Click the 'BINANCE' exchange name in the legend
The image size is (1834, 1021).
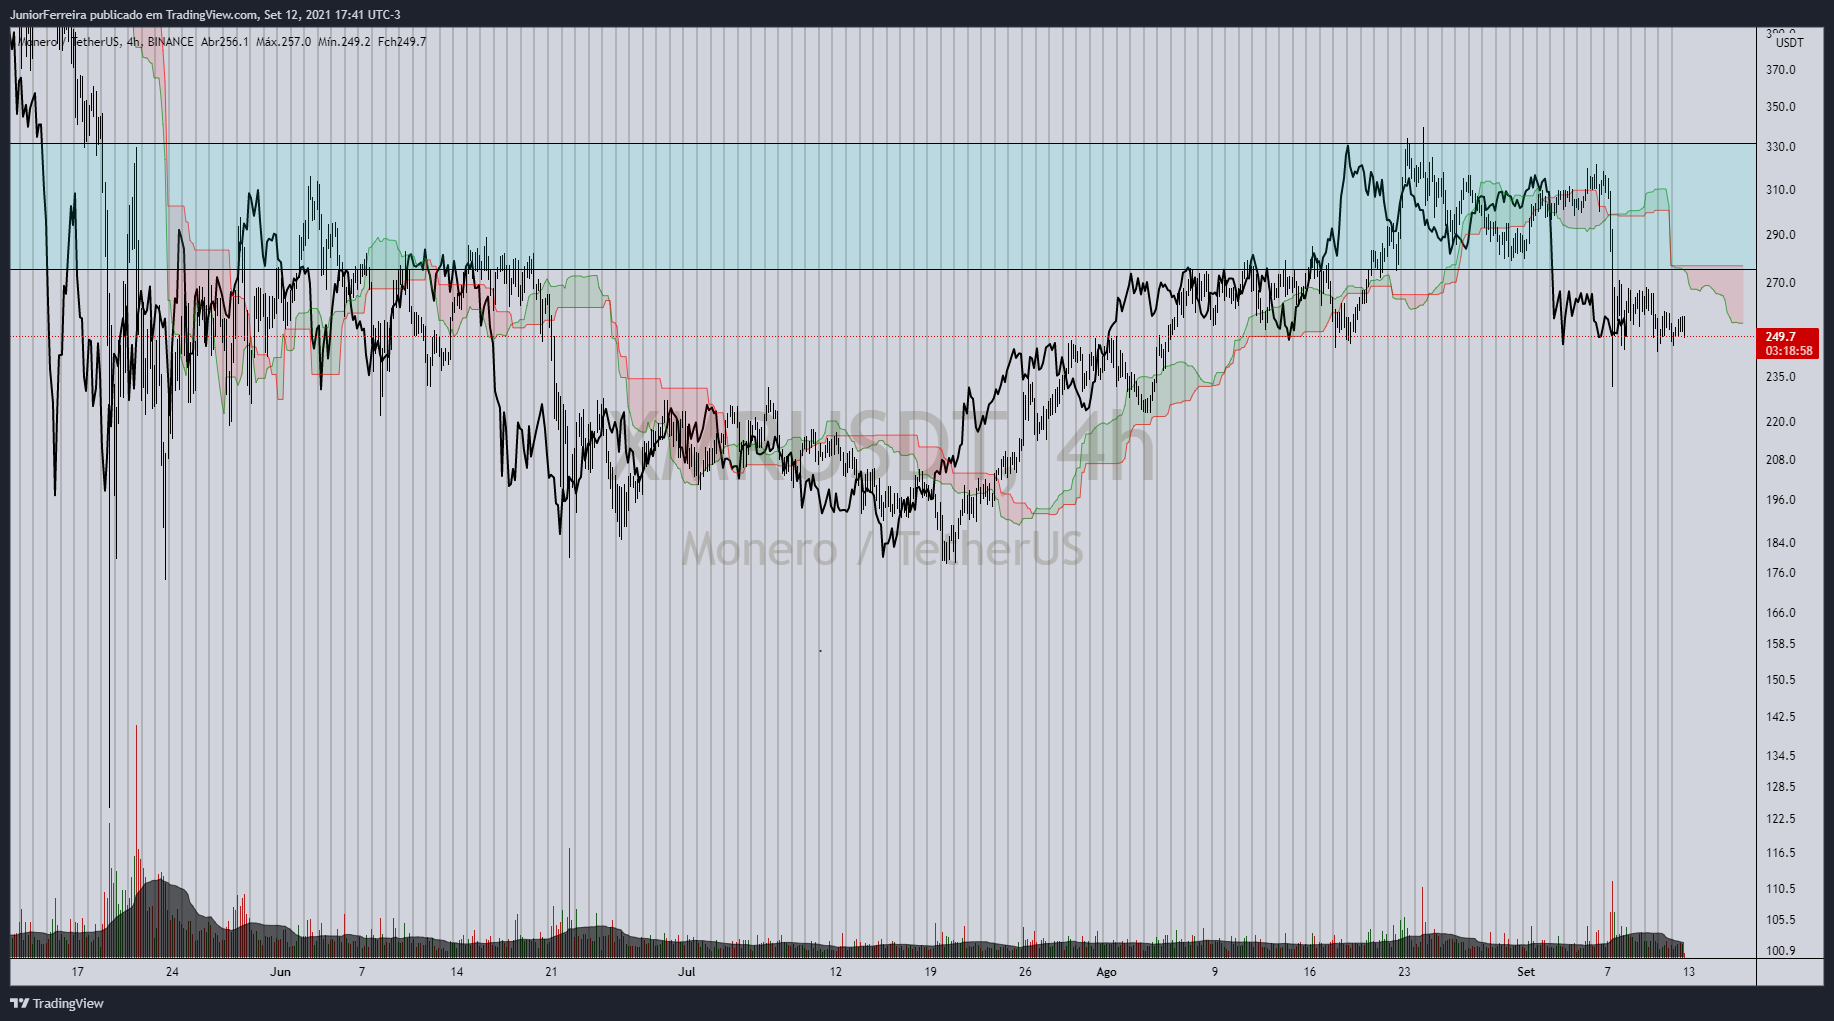(171, 42)
